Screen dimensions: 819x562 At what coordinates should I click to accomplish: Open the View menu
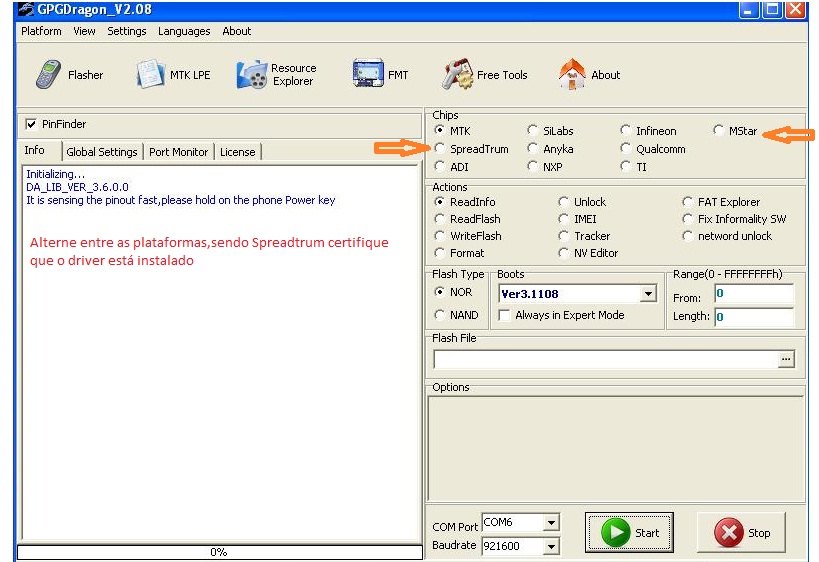click(84, 31)
